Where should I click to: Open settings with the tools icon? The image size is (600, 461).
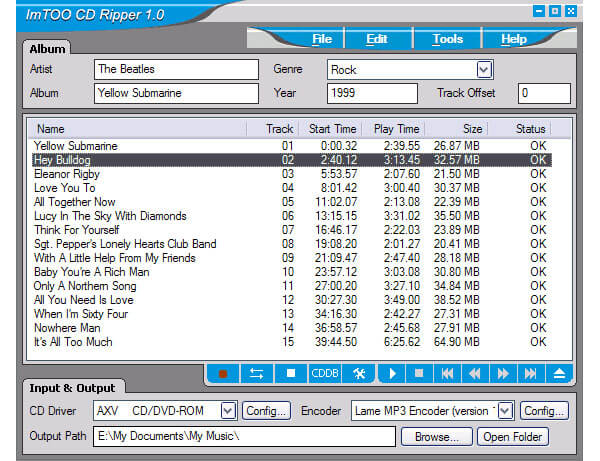coord(359,373)
